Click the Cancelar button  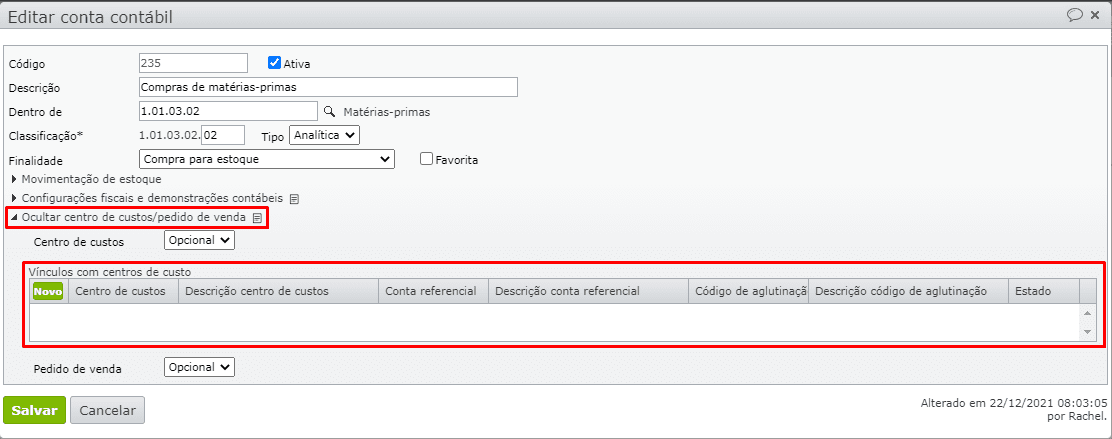click(x=107, y=411)
